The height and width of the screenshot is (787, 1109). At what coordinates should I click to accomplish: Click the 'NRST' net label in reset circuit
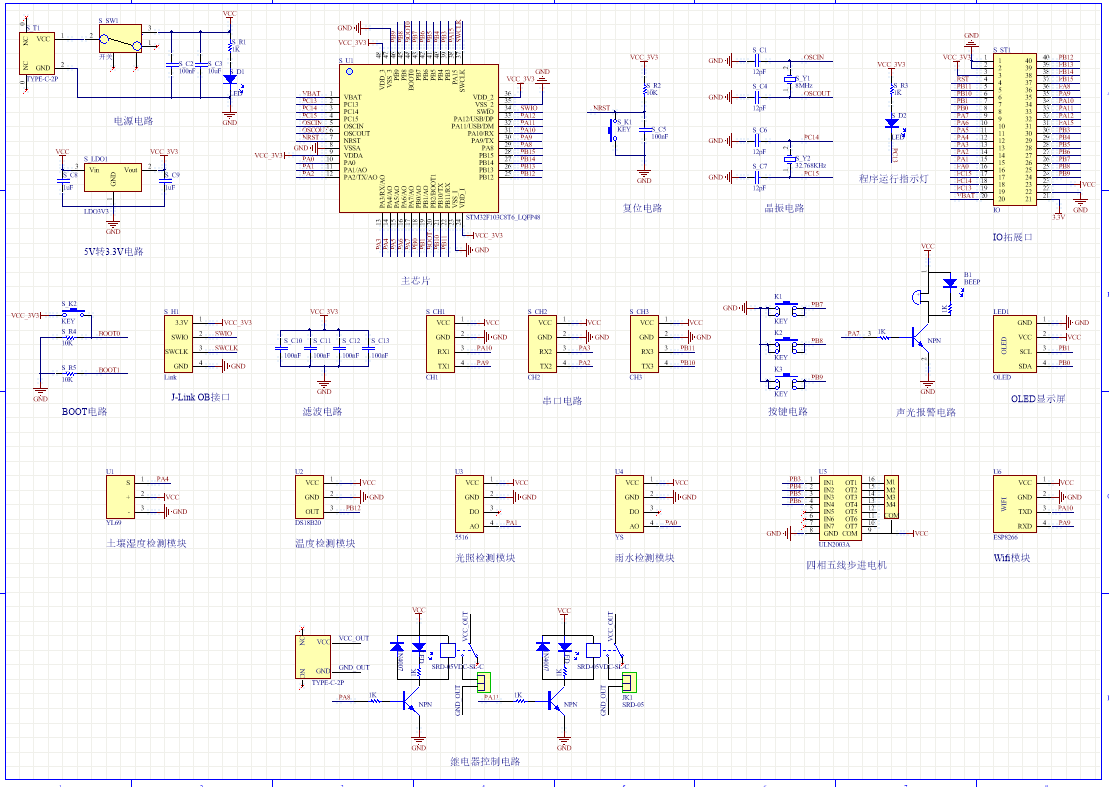601,108
